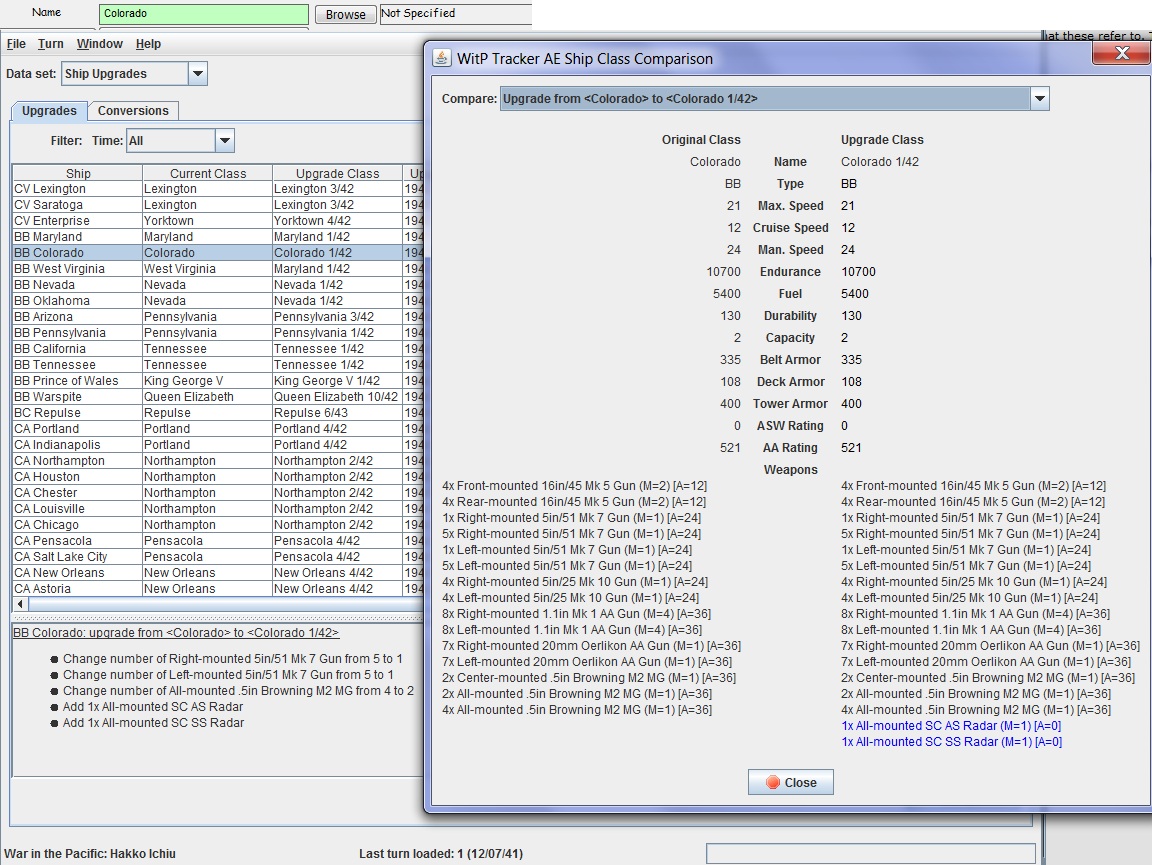Open the File menu

(16, 44)
